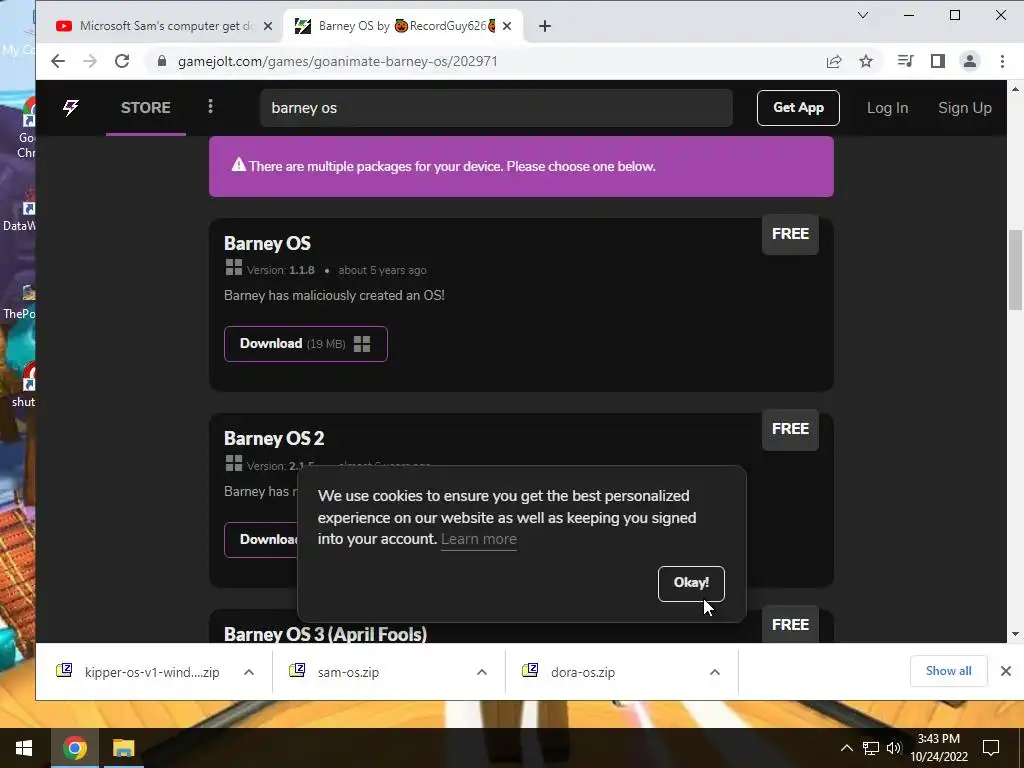Share this page using share icon
Image resolution: width=1024 pixels, height=768 pixels.
(x=834, y=61)
